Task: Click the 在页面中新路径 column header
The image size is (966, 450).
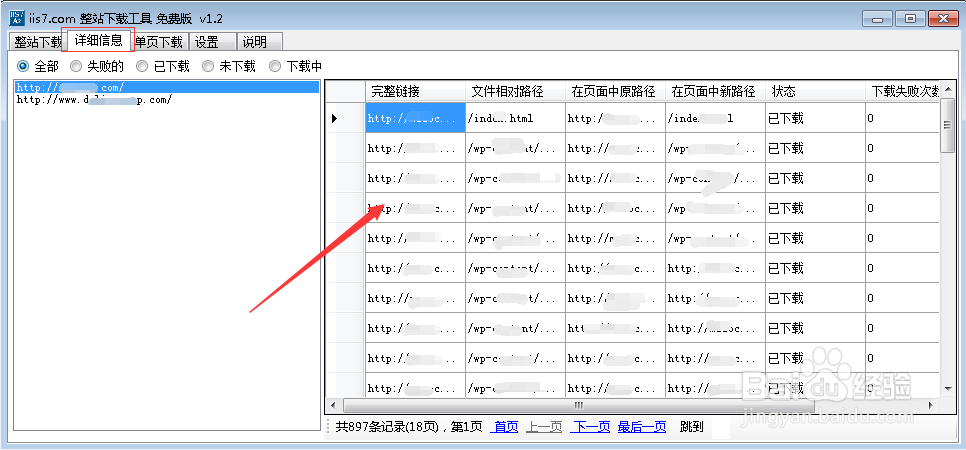Action: point(715,91)
